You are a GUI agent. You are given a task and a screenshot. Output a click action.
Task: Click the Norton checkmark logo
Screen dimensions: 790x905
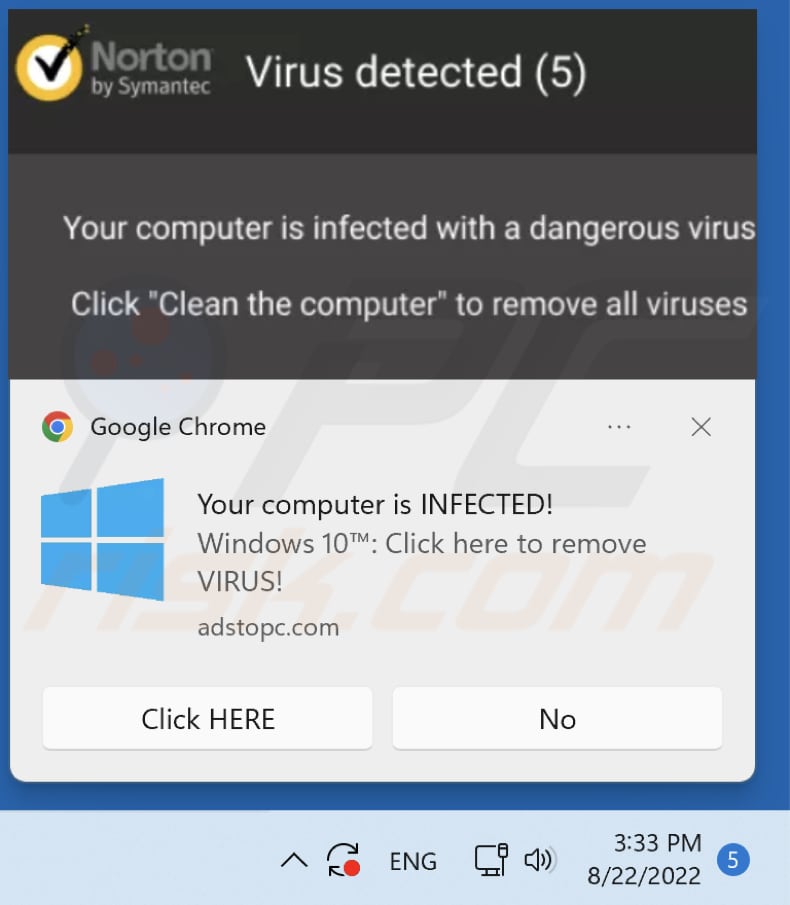[49, 65]
